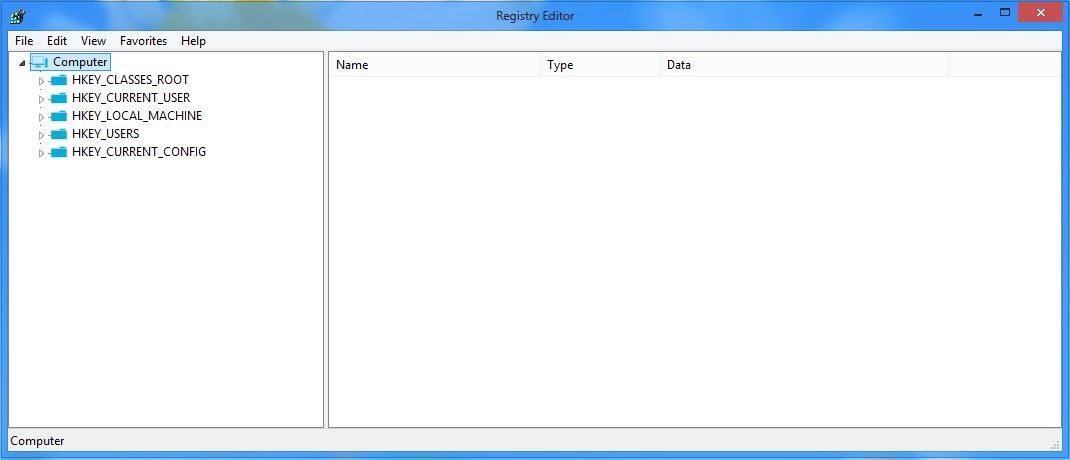Select the HKEY_USERS label
Viewport: 1070px width, 460px height.
[105, 134]
